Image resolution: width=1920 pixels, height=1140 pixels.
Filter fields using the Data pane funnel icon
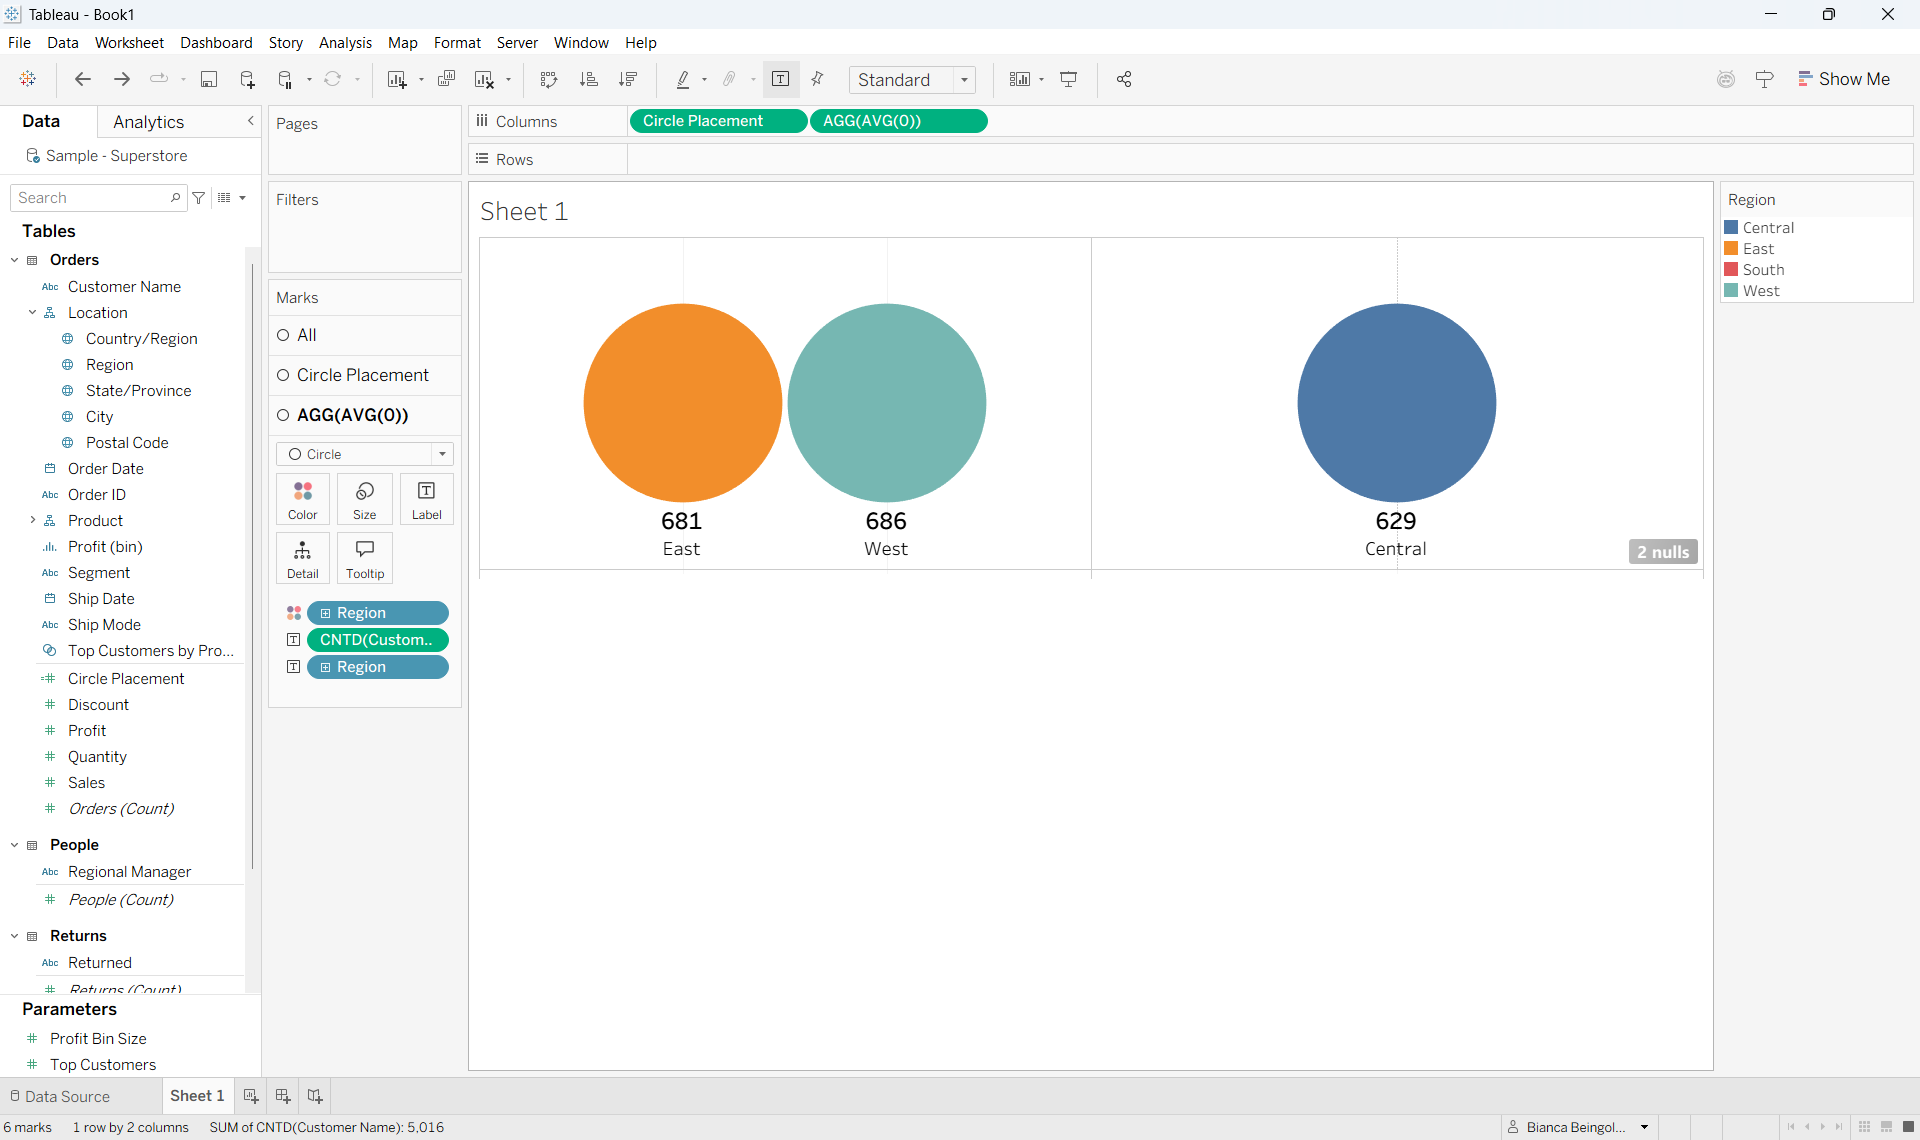tap(199, 198)
